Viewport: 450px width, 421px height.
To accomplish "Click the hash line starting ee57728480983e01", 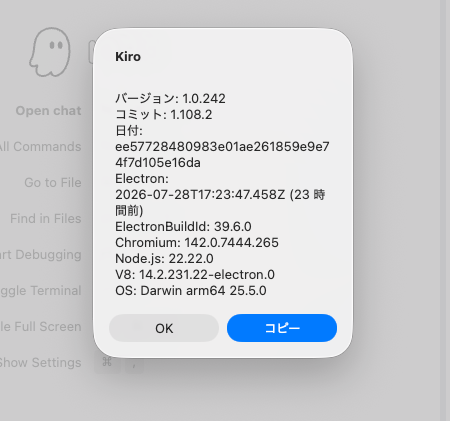I will (x=222, y=147).
